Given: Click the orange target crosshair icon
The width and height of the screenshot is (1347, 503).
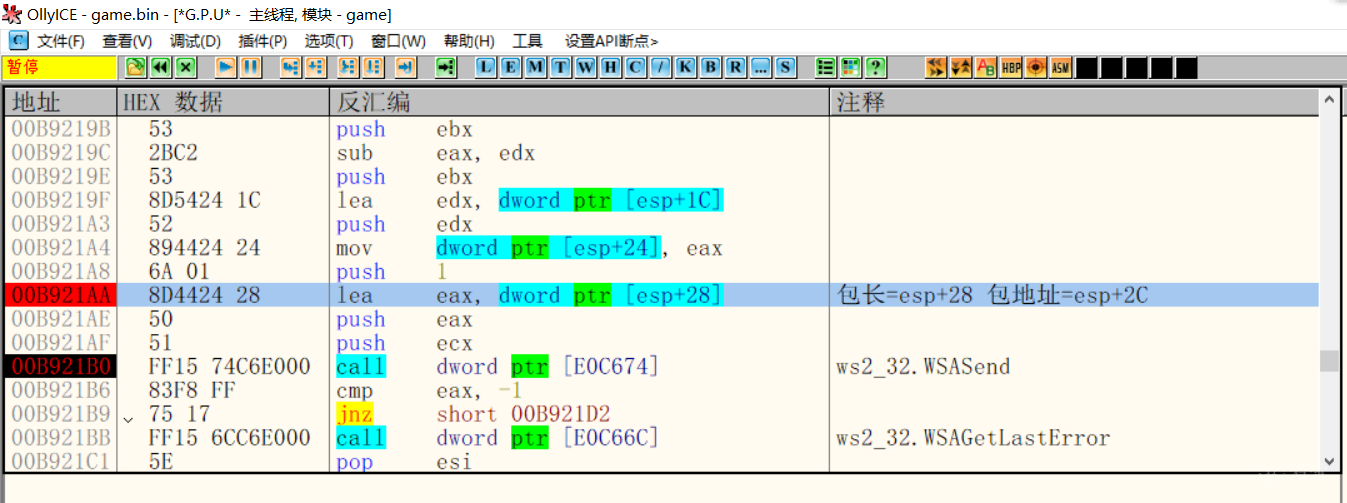Looking at the screenshot, I should click(1036, 67).
